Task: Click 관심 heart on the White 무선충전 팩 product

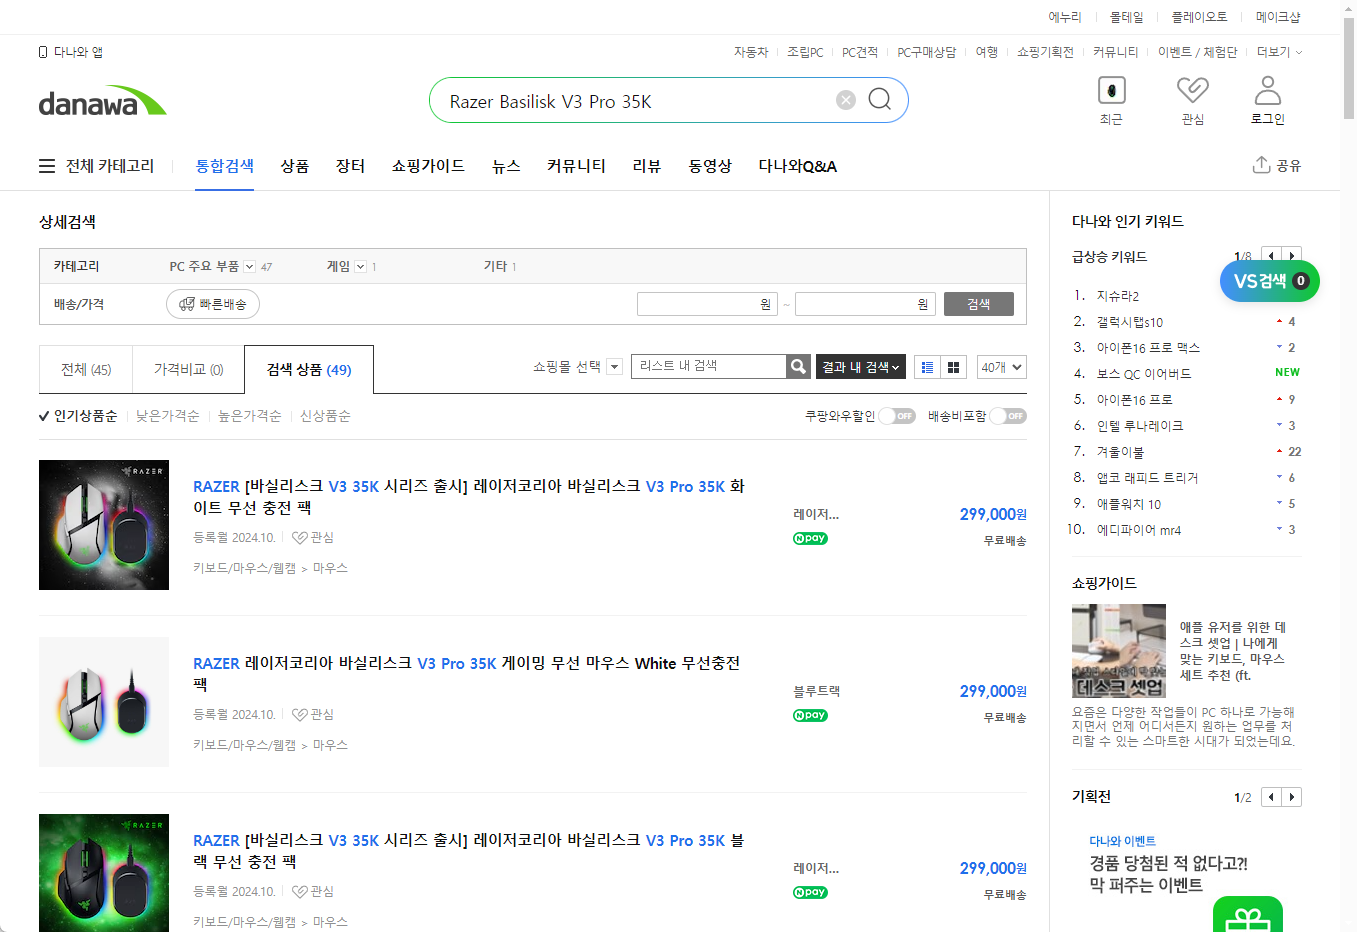Action: pyautogui.click(x=300, y=715)
